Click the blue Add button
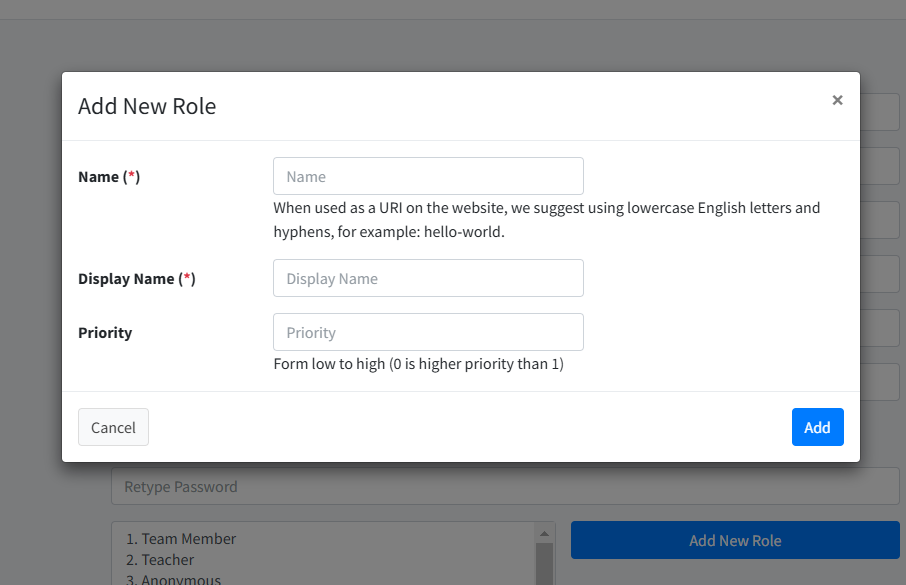906x585 pixels. [x=817, y=427]
